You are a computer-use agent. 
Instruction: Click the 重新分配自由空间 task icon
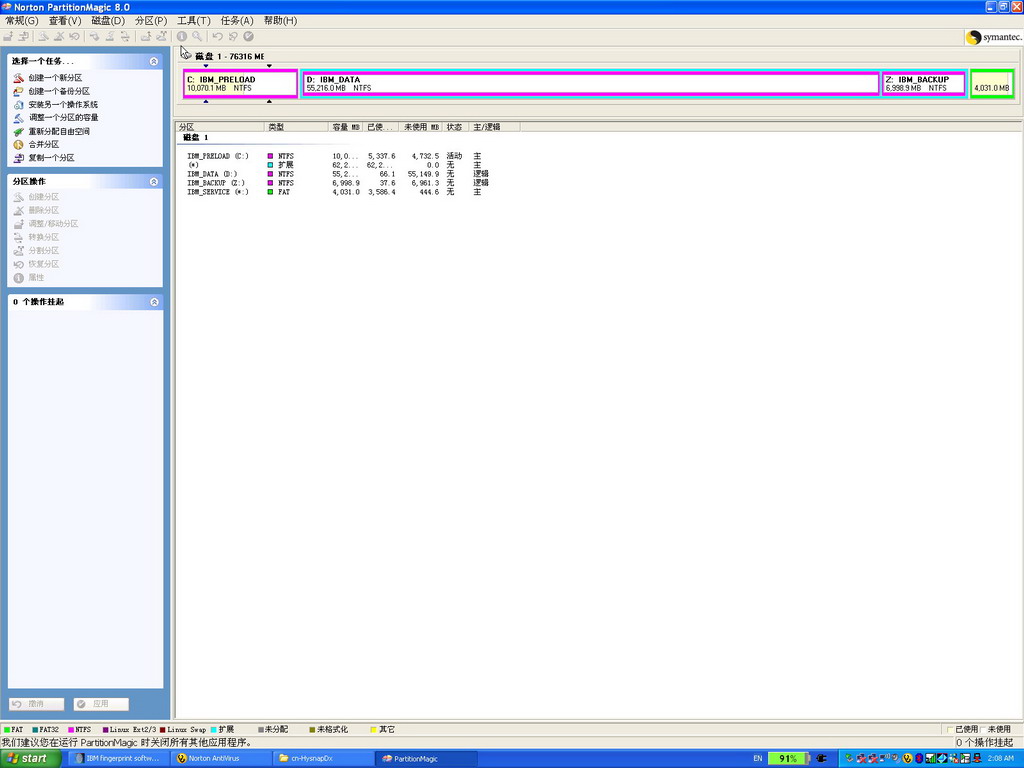tap(18, 131)
